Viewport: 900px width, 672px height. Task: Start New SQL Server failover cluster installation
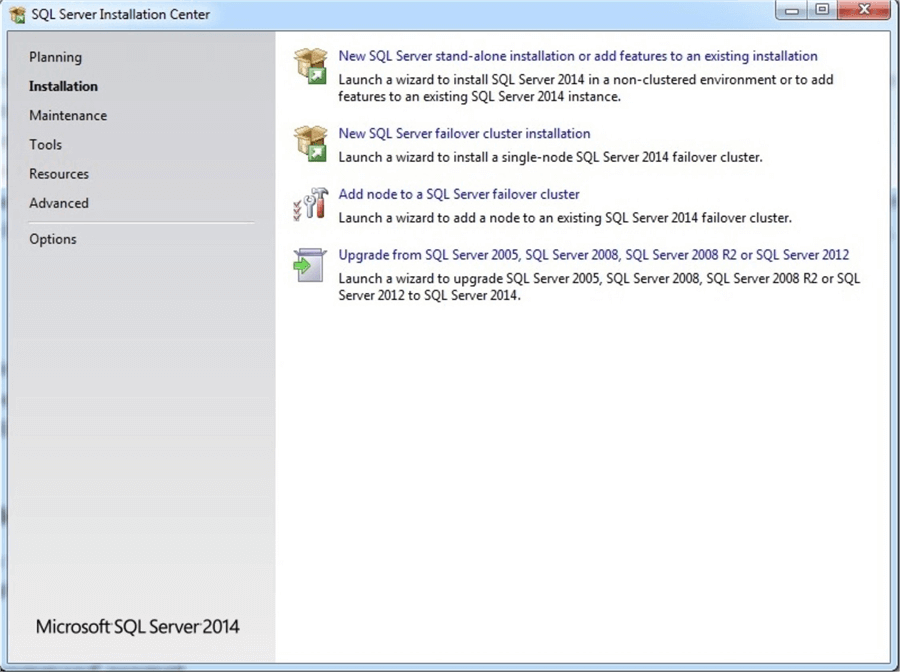point(464,134)
